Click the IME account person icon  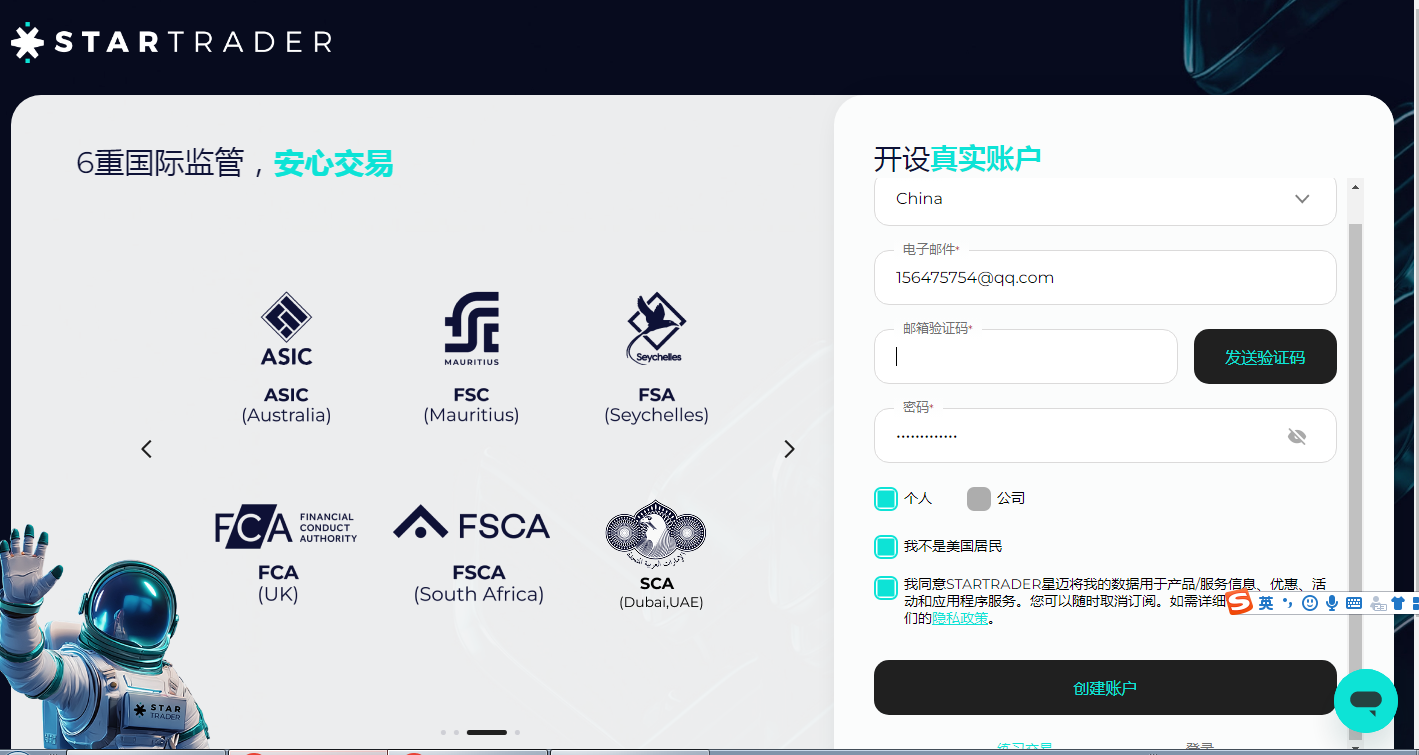(1378, 603)
